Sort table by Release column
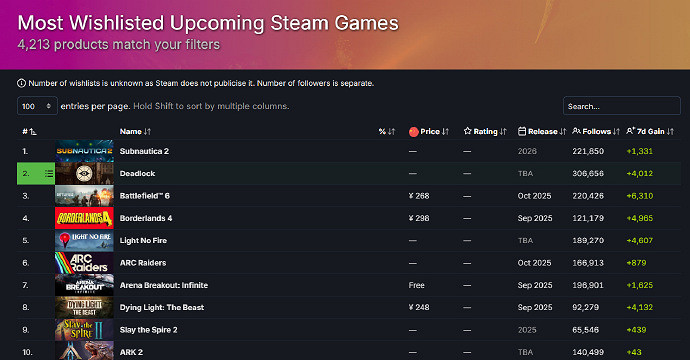 point(542,132)
